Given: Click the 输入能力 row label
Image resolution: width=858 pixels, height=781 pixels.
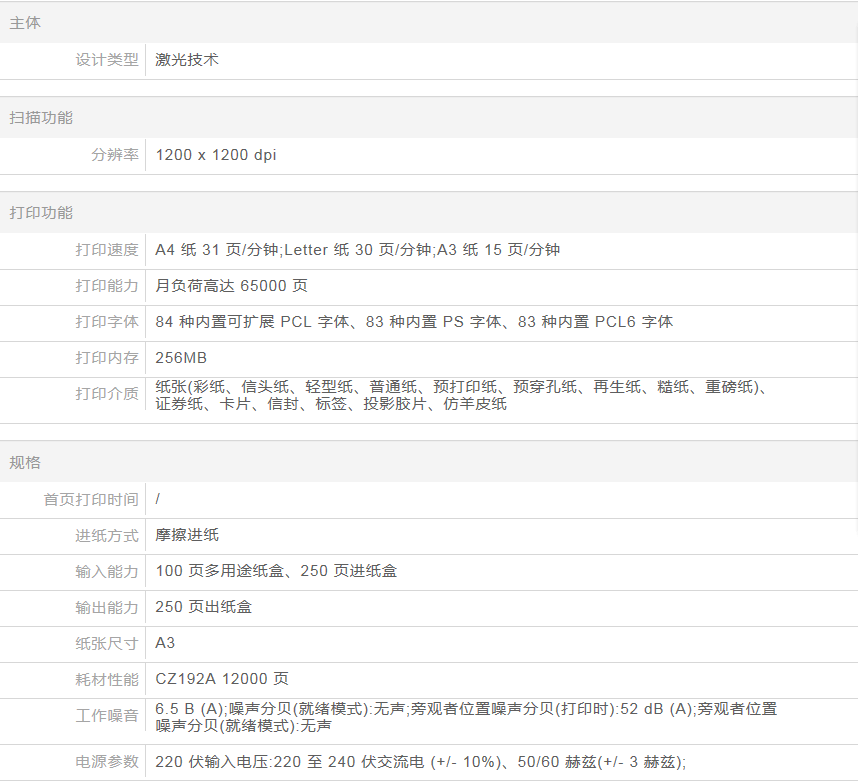Looking at the screenshot, I should pos(107,571).
